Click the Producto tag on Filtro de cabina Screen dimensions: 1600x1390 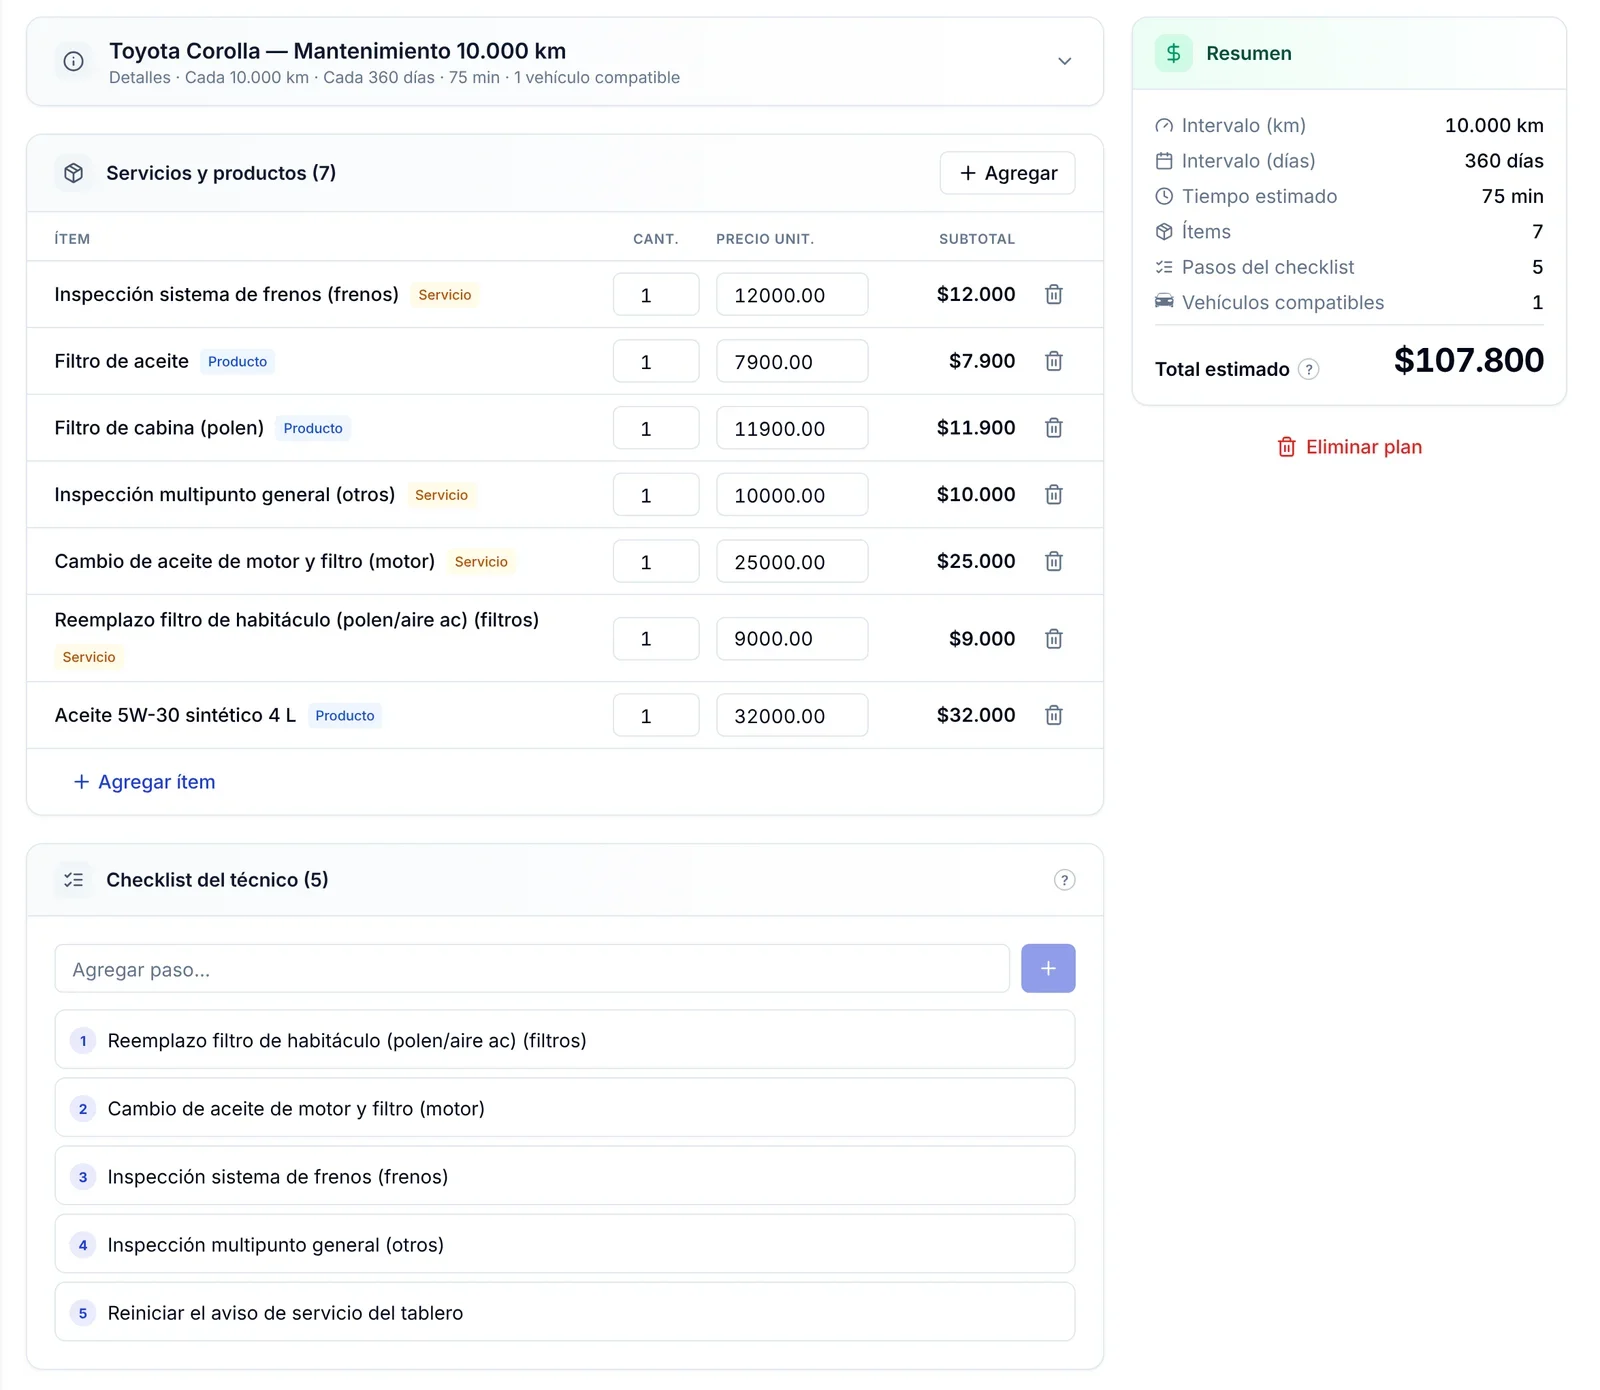(x=313, y=428)
